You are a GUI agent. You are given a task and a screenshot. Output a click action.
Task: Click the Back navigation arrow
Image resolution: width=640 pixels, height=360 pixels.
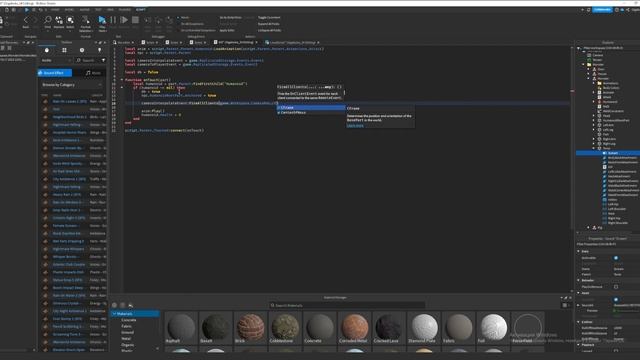(x=26, y=20)
